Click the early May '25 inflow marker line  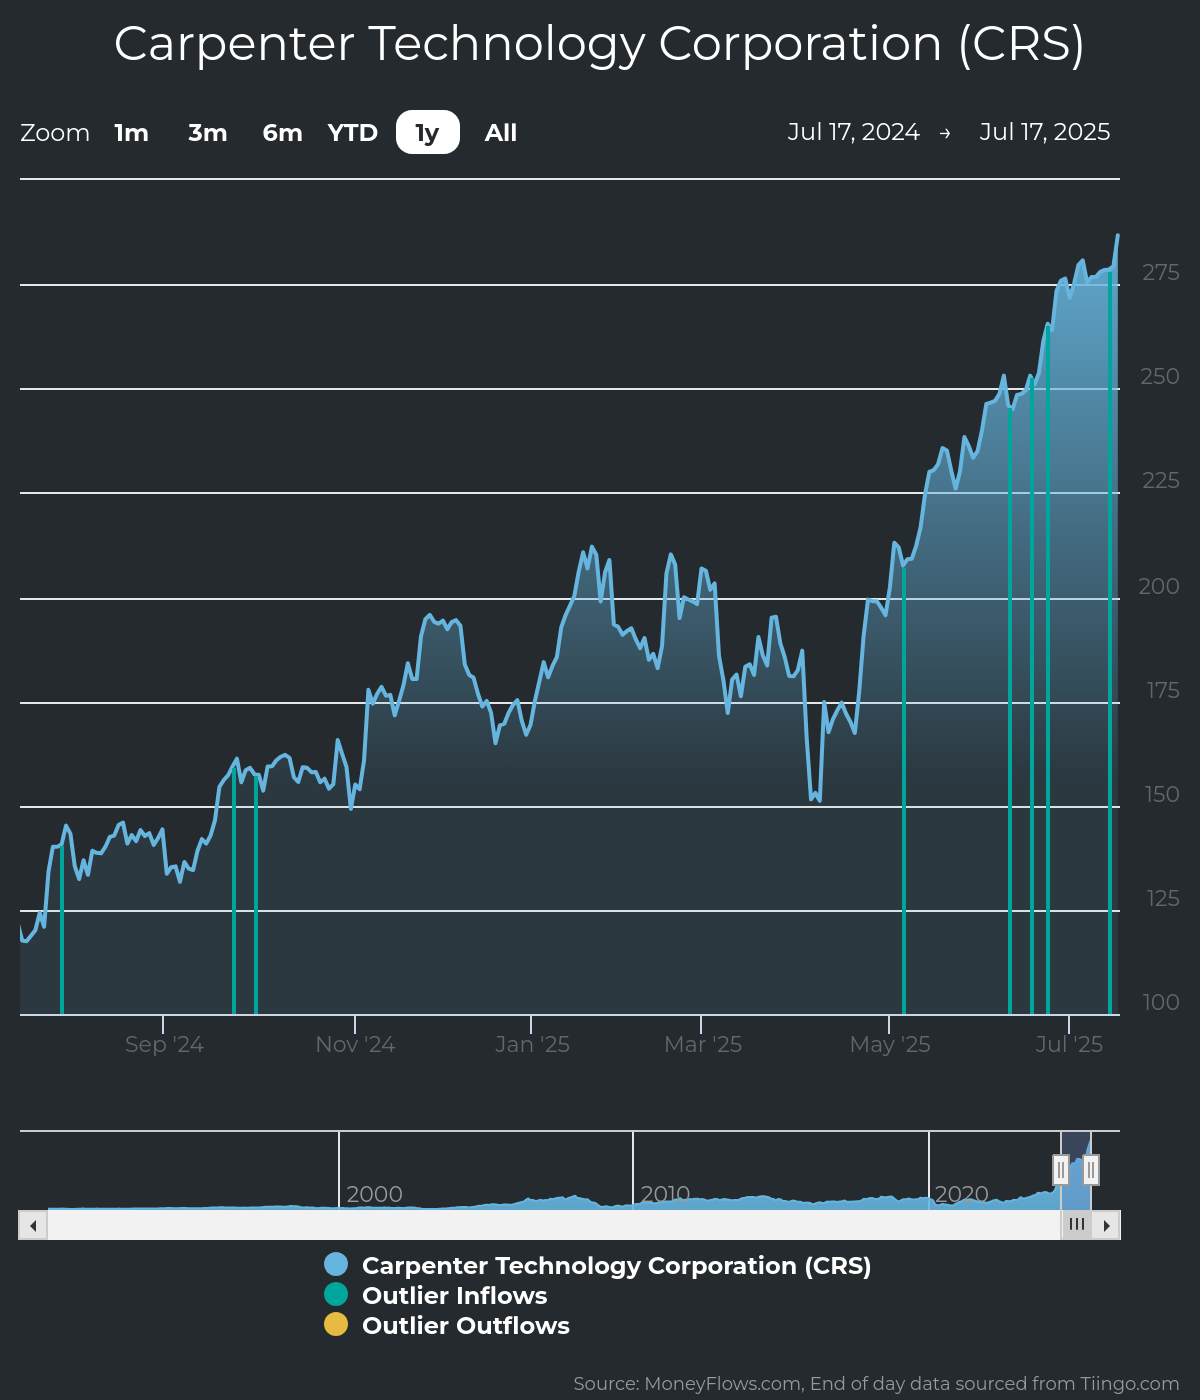pos(904,790)
